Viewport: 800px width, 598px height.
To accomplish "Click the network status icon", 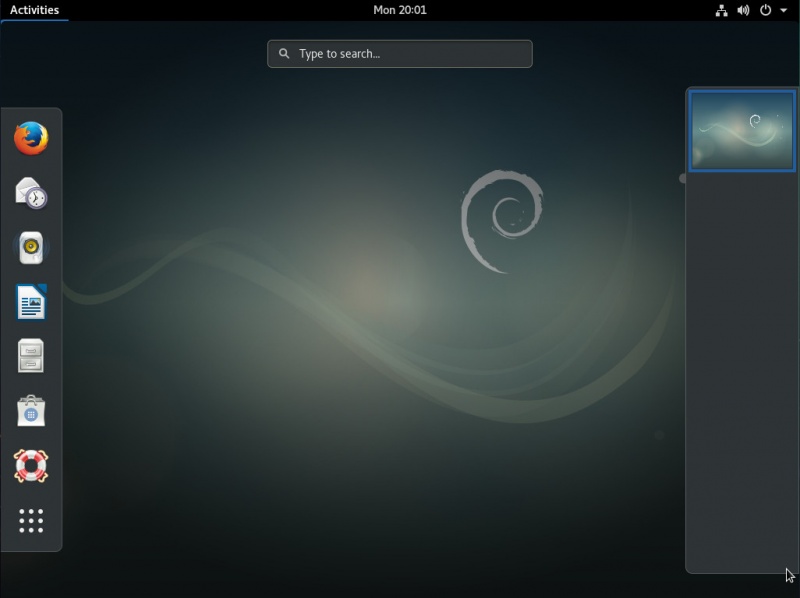I will 722,10.
